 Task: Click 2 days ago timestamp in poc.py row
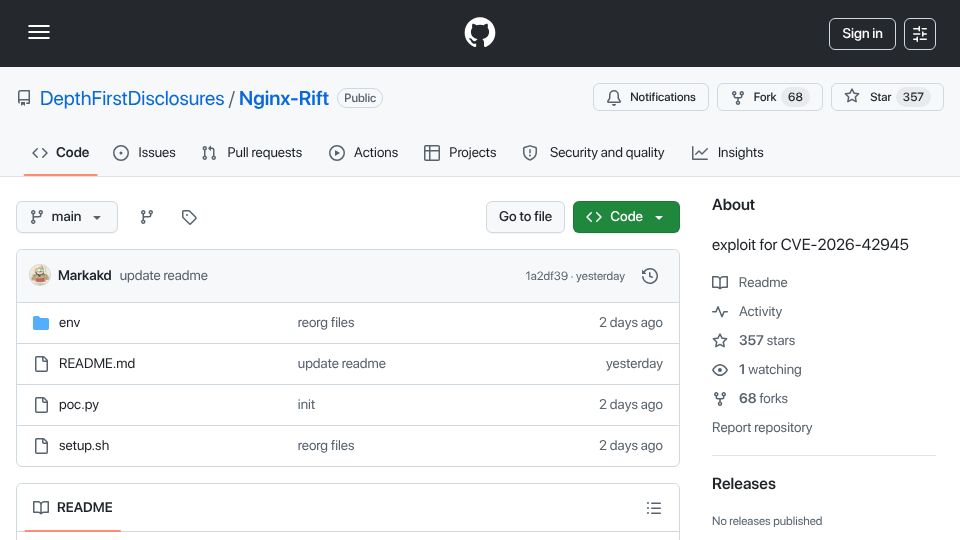[631, 405]
